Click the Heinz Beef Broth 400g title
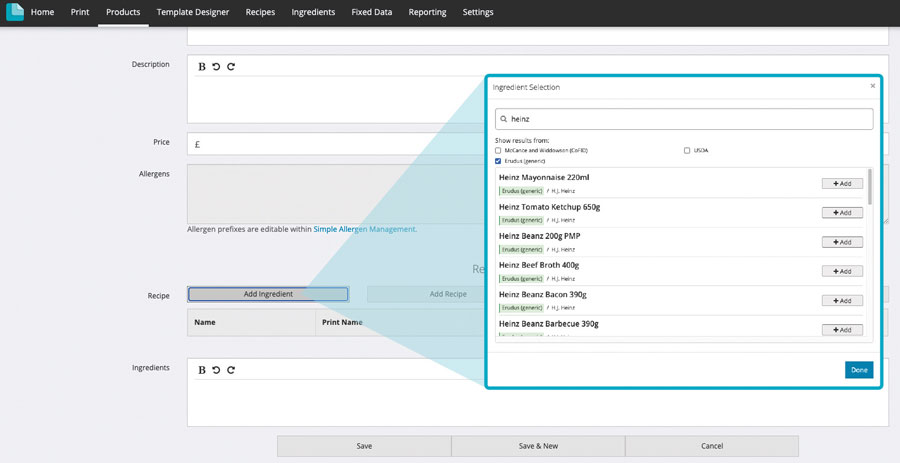The image size is (900, 463). pyautogui.click(x=539, y=265)
